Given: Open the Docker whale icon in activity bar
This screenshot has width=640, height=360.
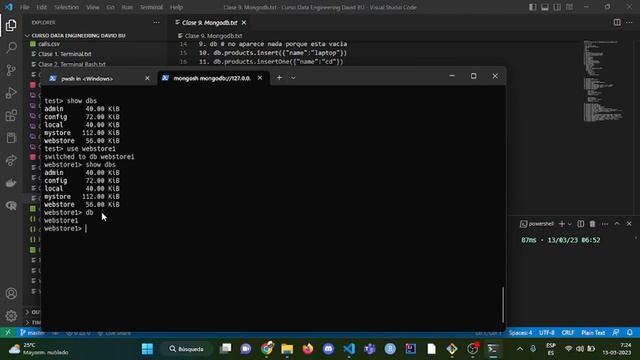Looking at the screenshot, I should tap(11, 183).
